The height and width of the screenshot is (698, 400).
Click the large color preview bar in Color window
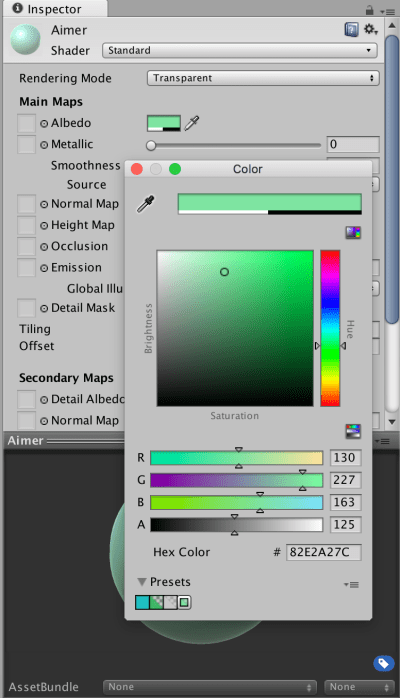270,204
